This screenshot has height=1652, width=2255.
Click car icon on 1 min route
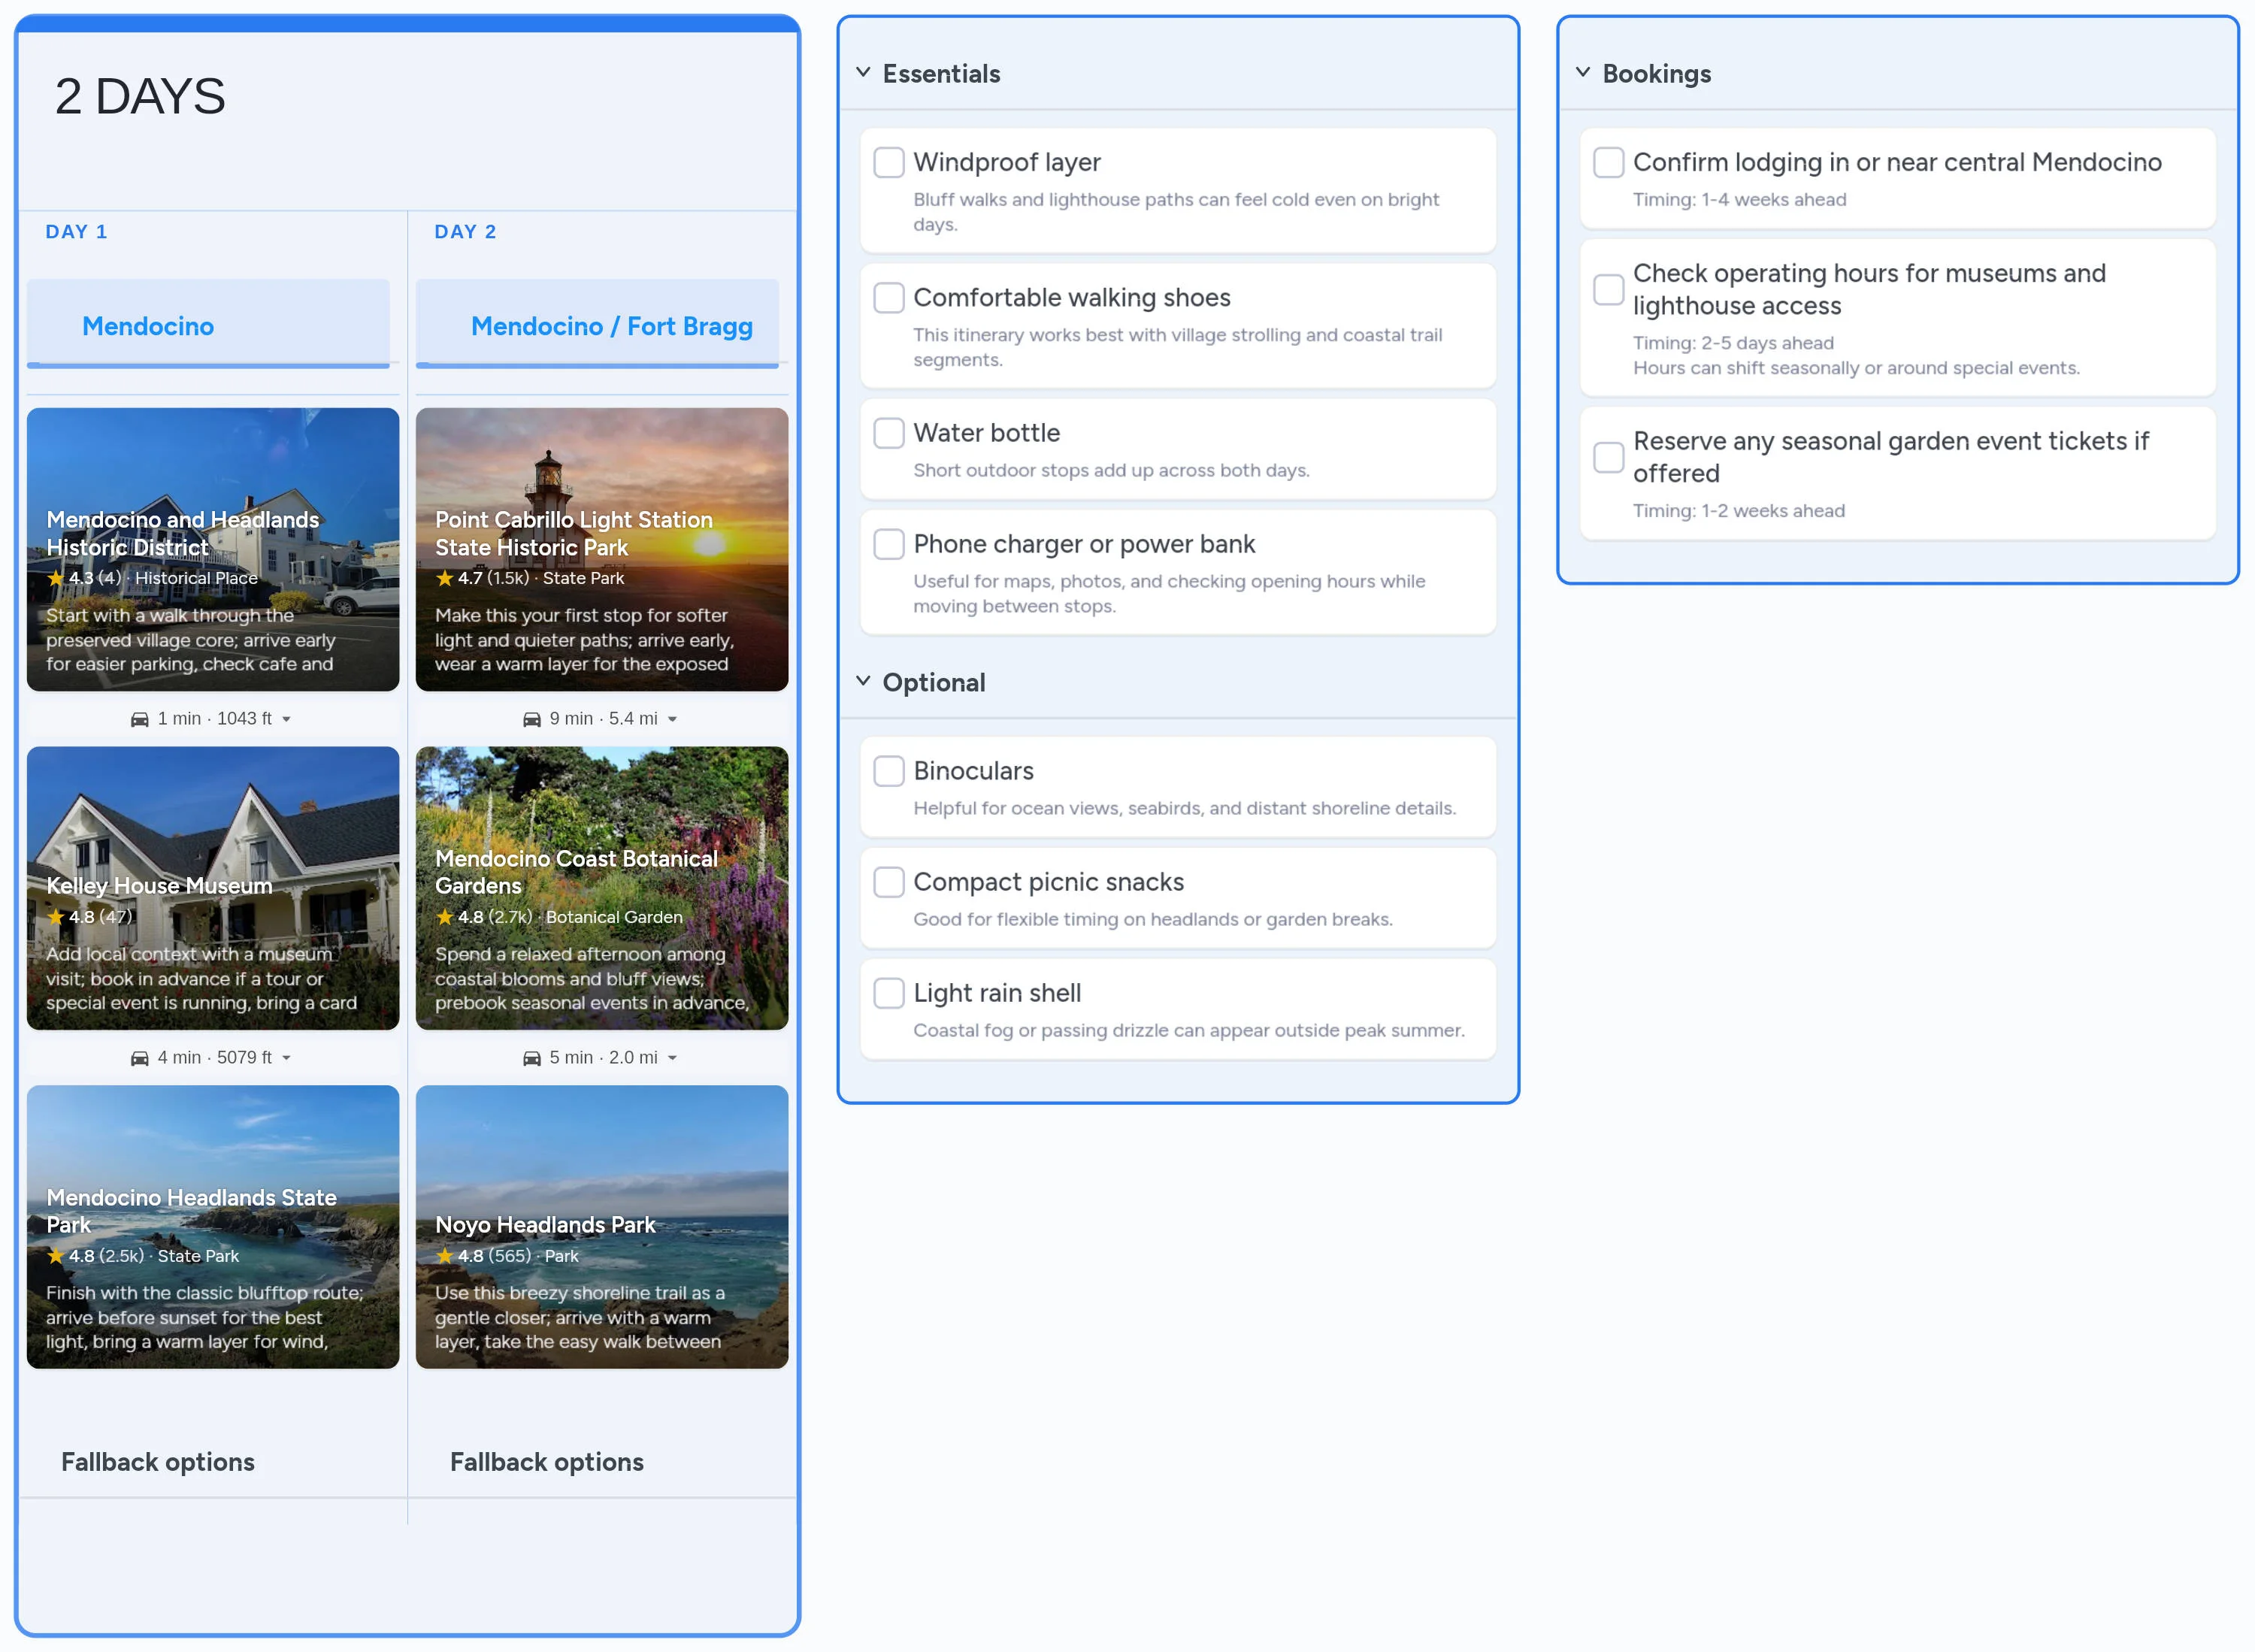click(x=140, y=719)
